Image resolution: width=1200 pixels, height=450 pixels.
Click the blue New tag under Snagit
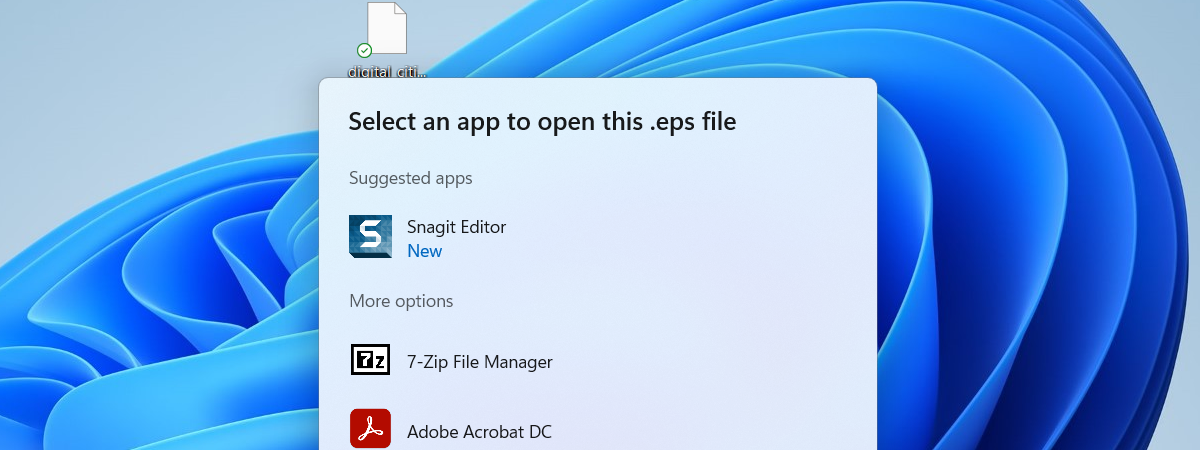tap(424, 251)
